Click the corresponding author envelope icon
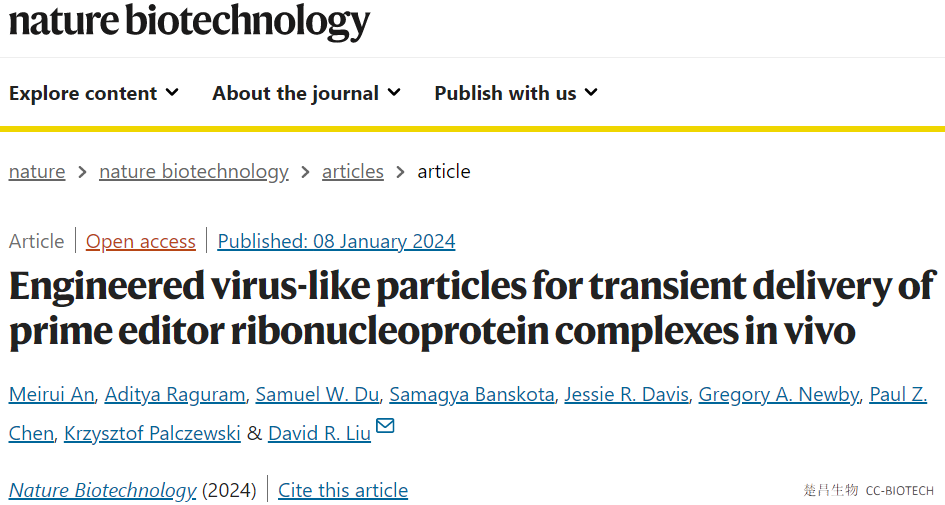This screenshot has height=505, width=945. point(385,425)
